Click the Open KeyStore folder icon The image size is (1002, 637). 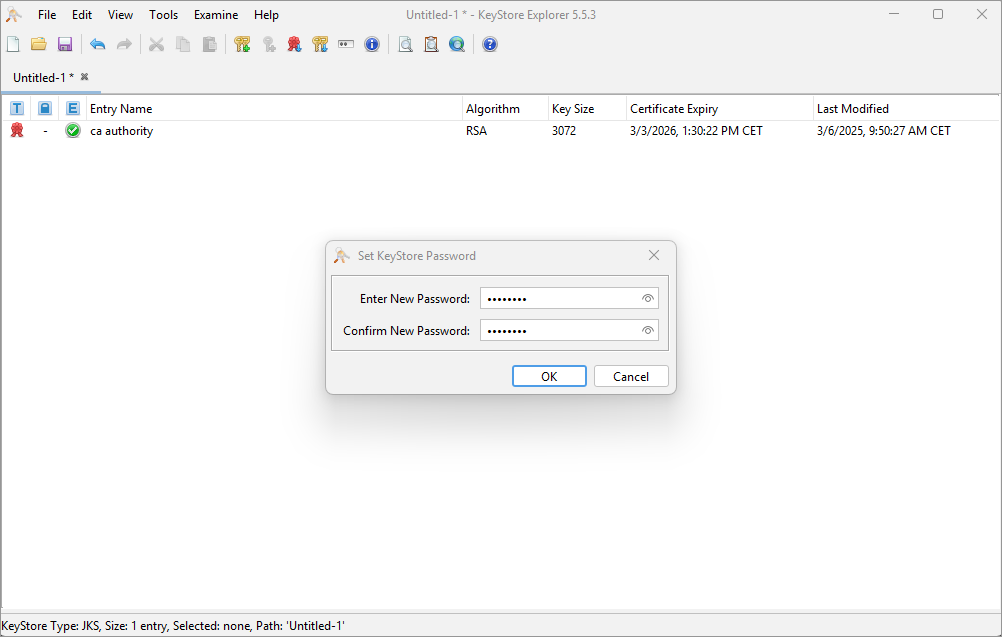point(39,44)
